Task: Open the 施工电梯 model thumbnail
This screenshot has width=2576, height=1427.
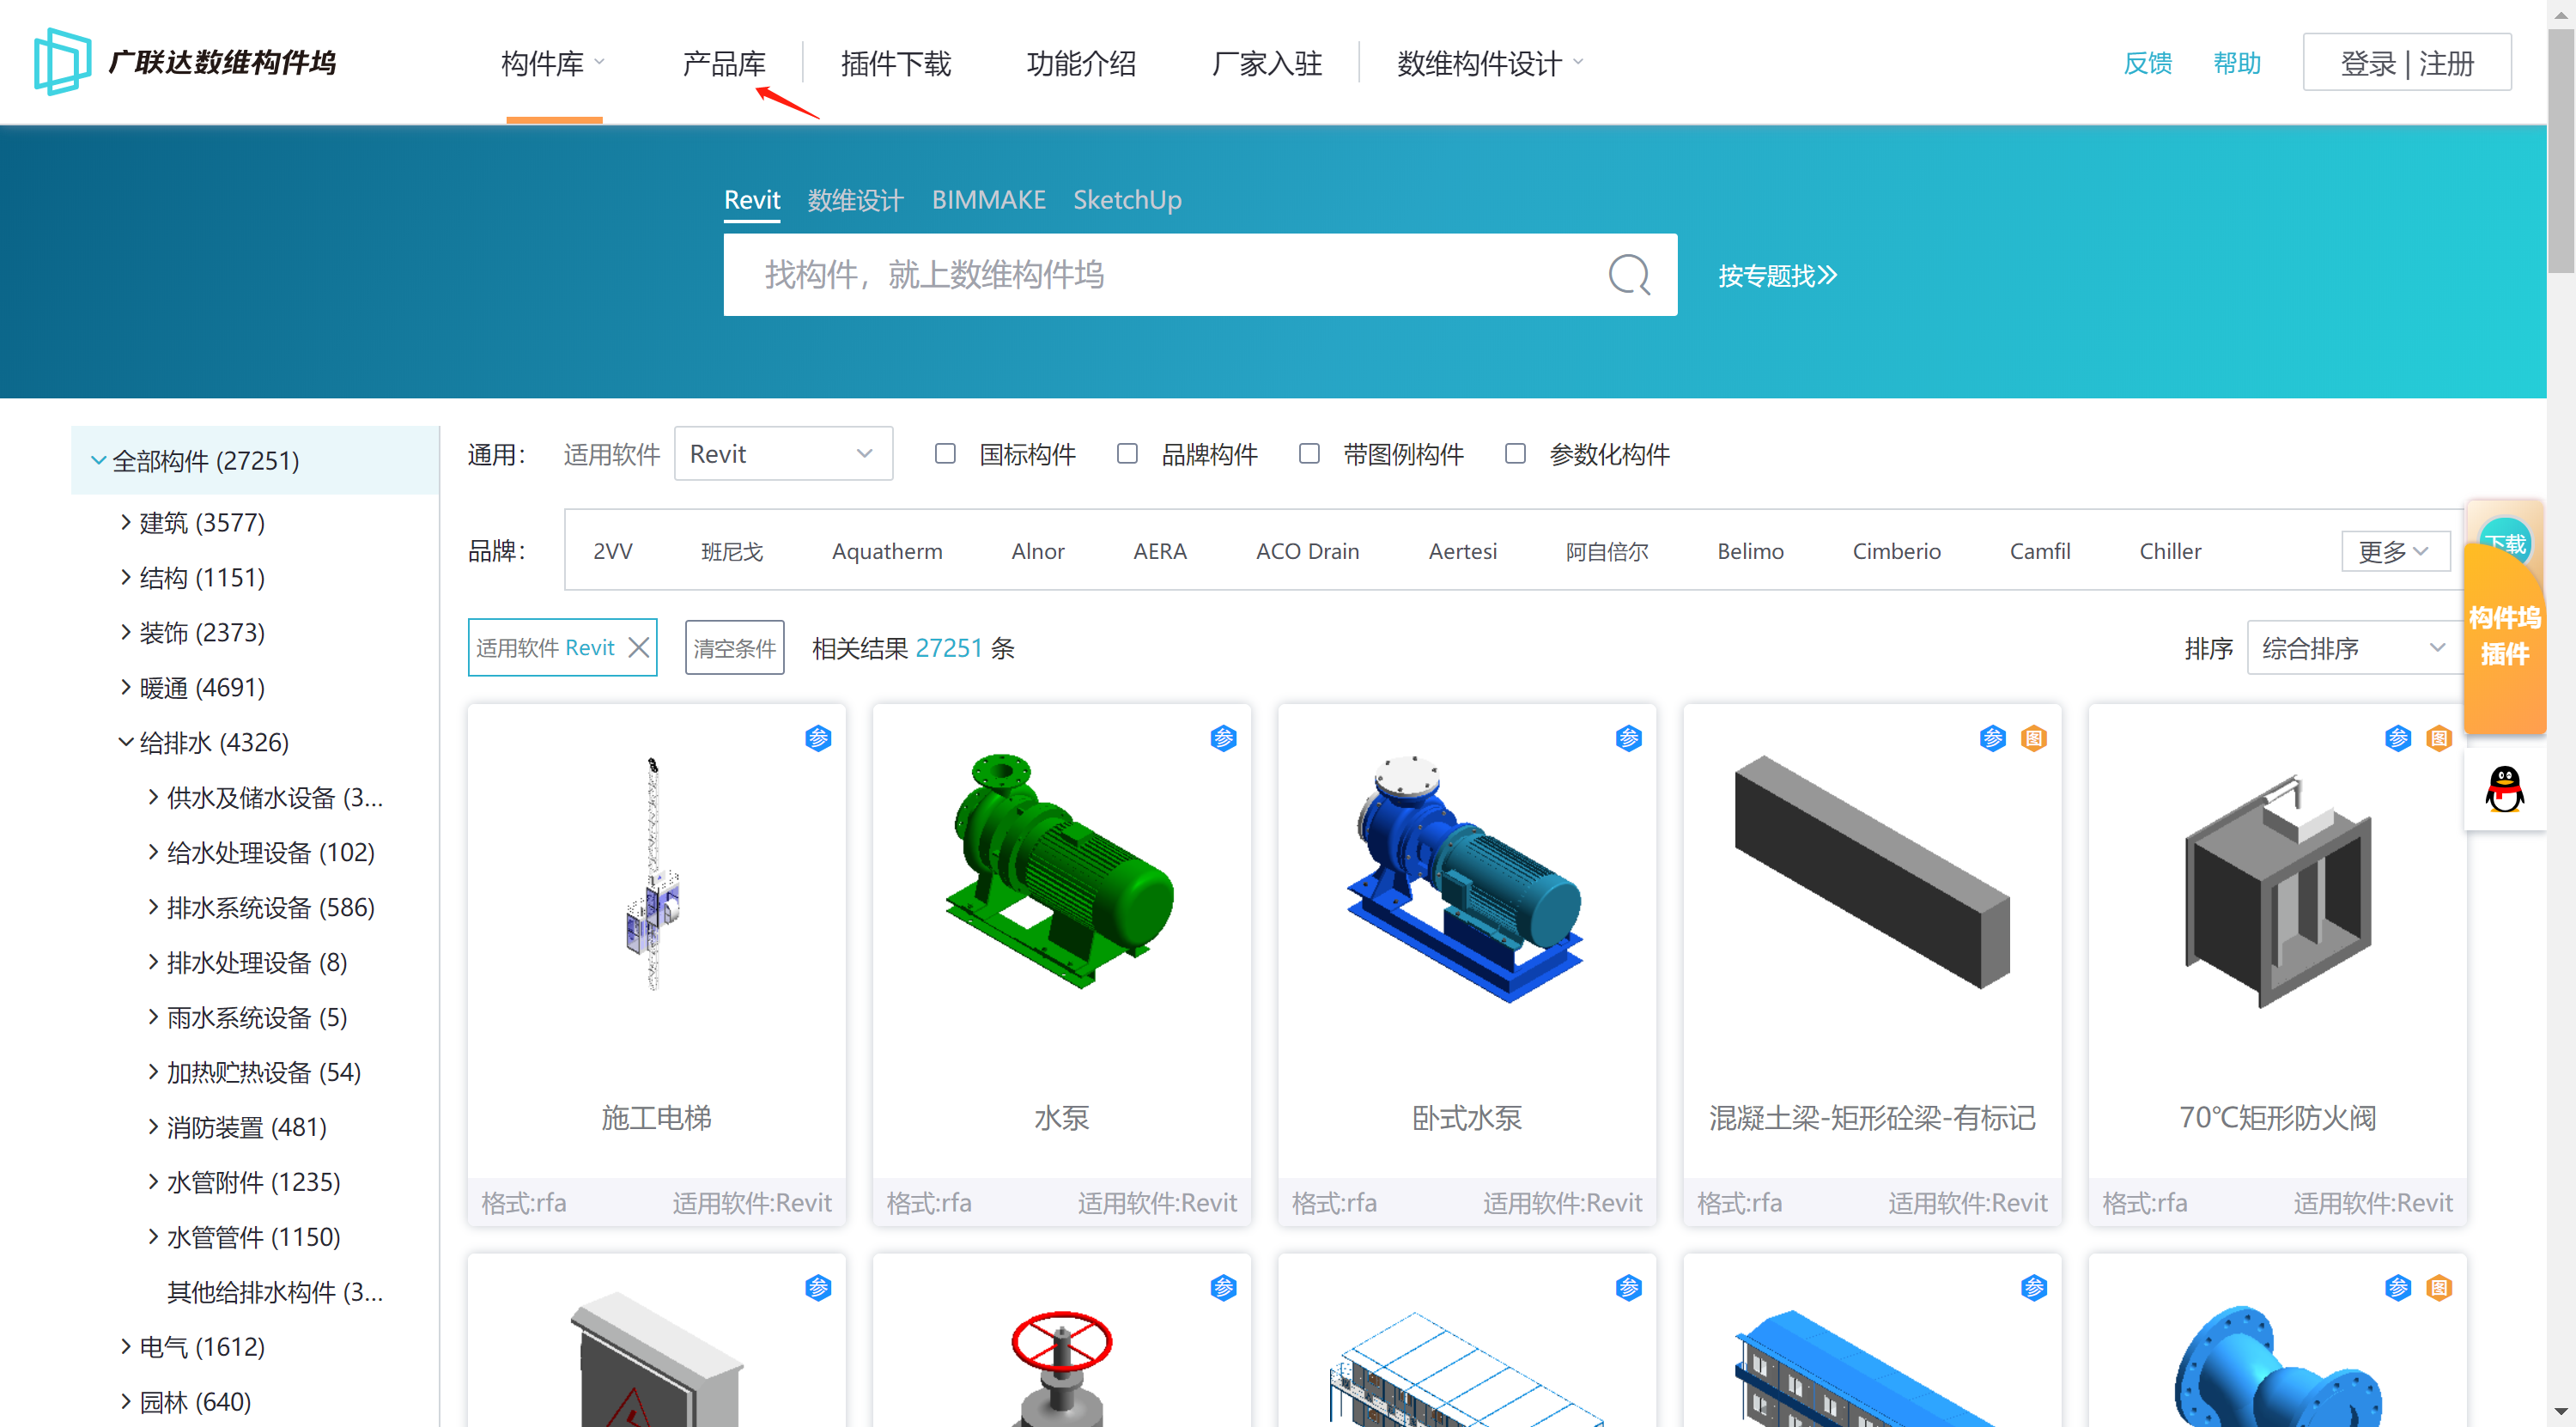Action: pyautogui.click(x=654, y=874)
